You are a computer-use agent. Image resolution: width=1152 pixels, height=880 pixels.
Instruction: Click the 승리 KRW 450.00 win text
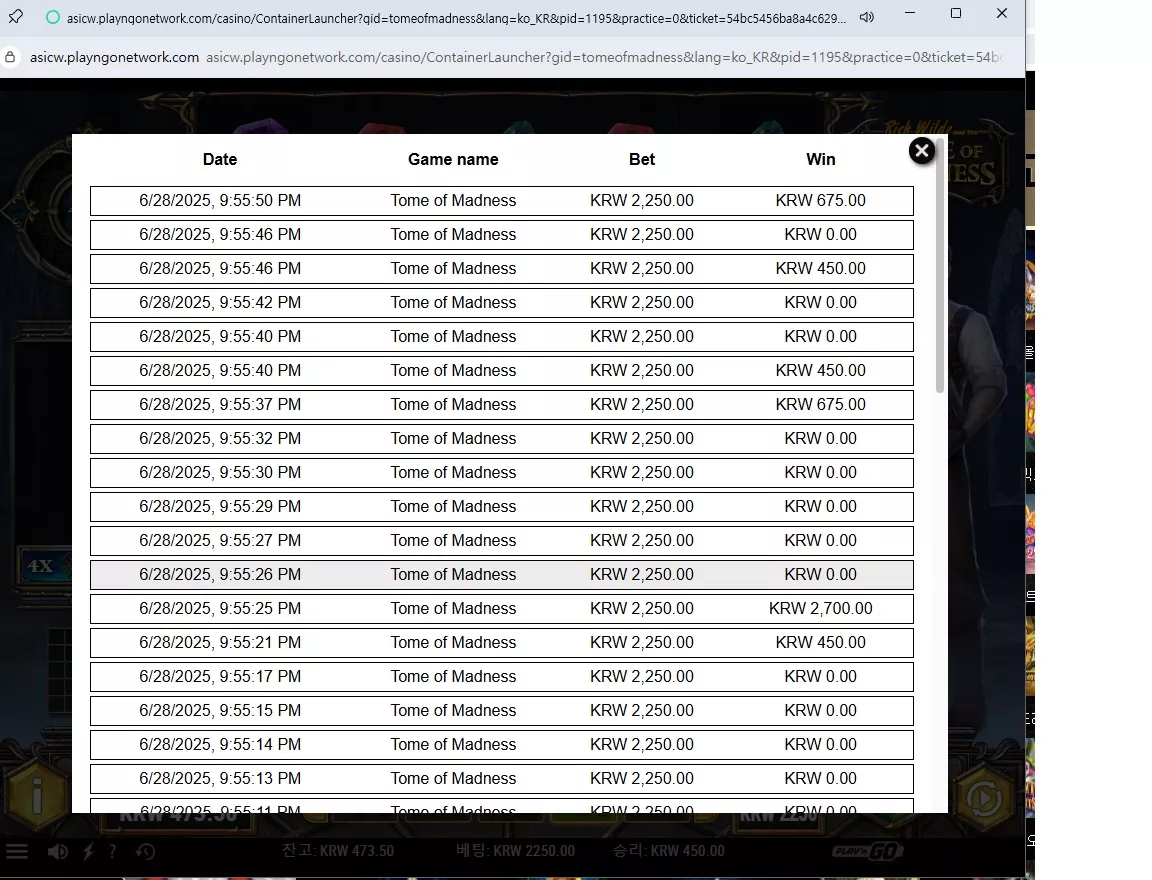tap(669, 851)
